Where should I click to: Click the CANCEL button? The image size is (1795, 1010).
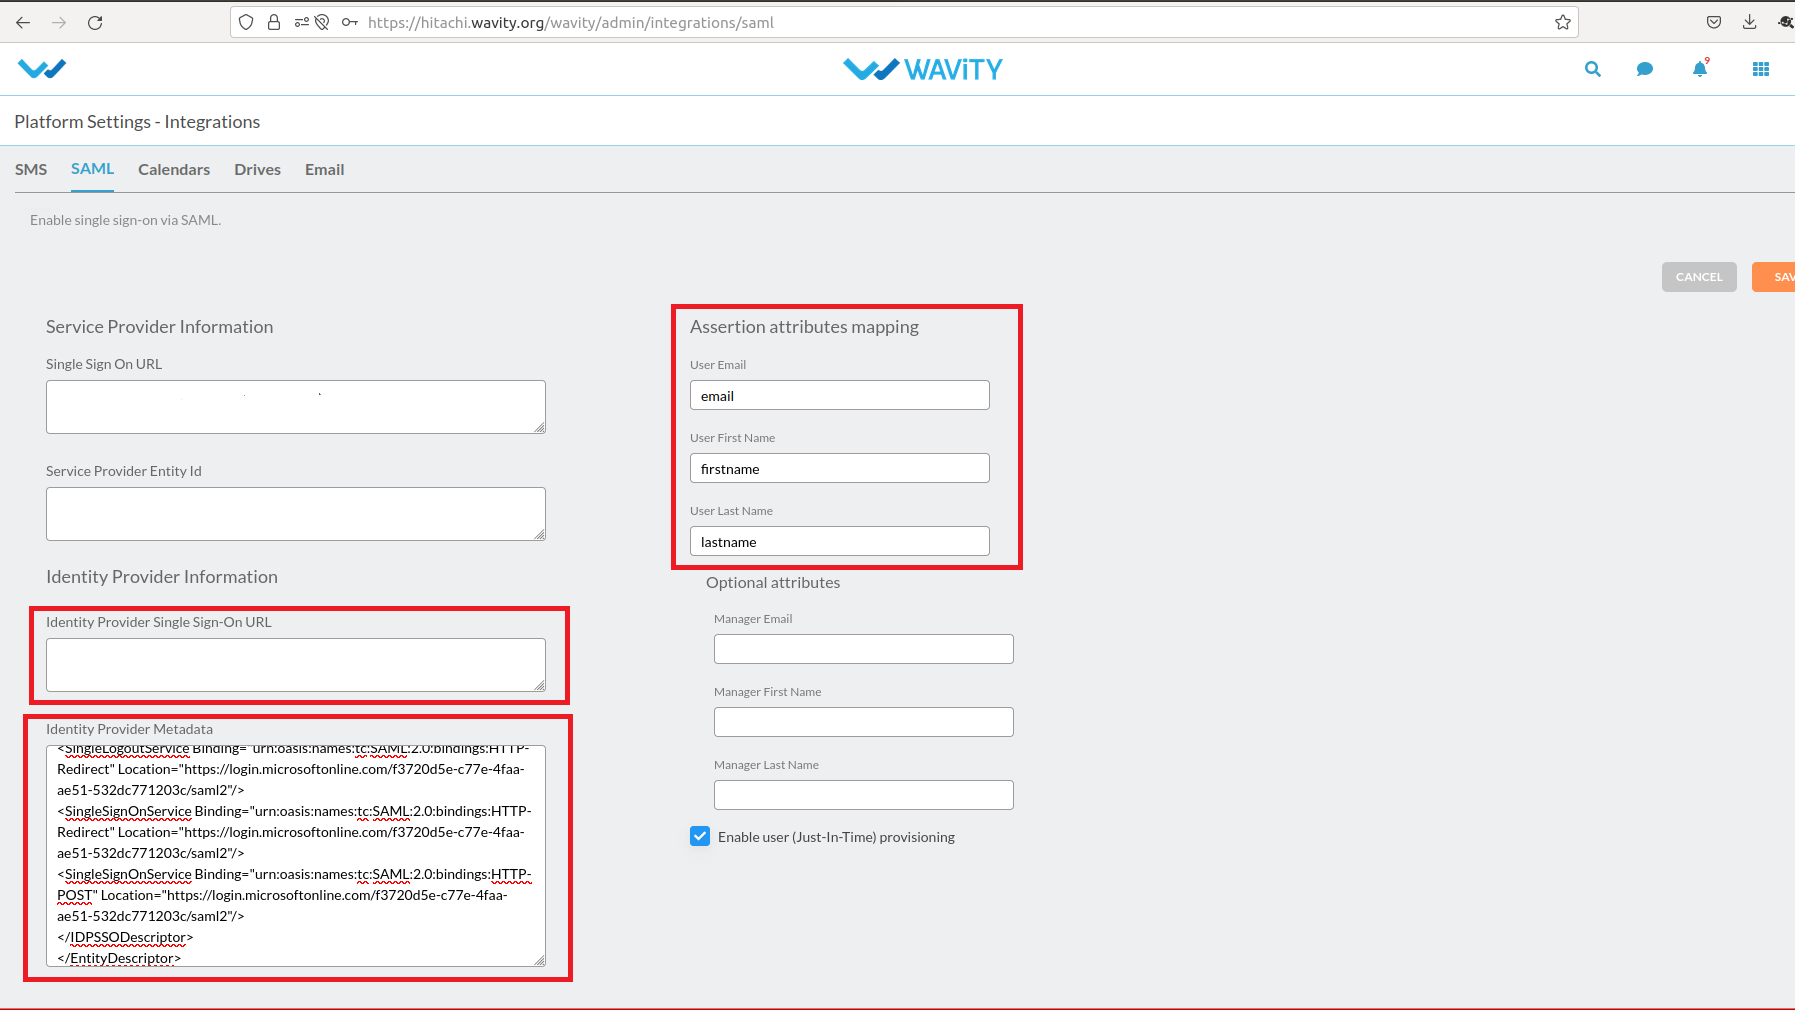(x=1699, y=277)
